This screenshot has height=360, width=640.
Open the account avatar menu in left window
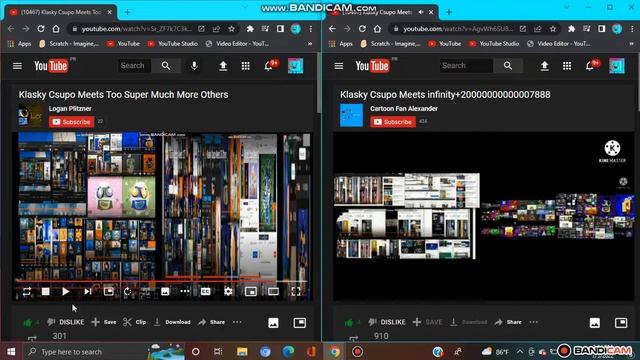click(x=296, y=66)
